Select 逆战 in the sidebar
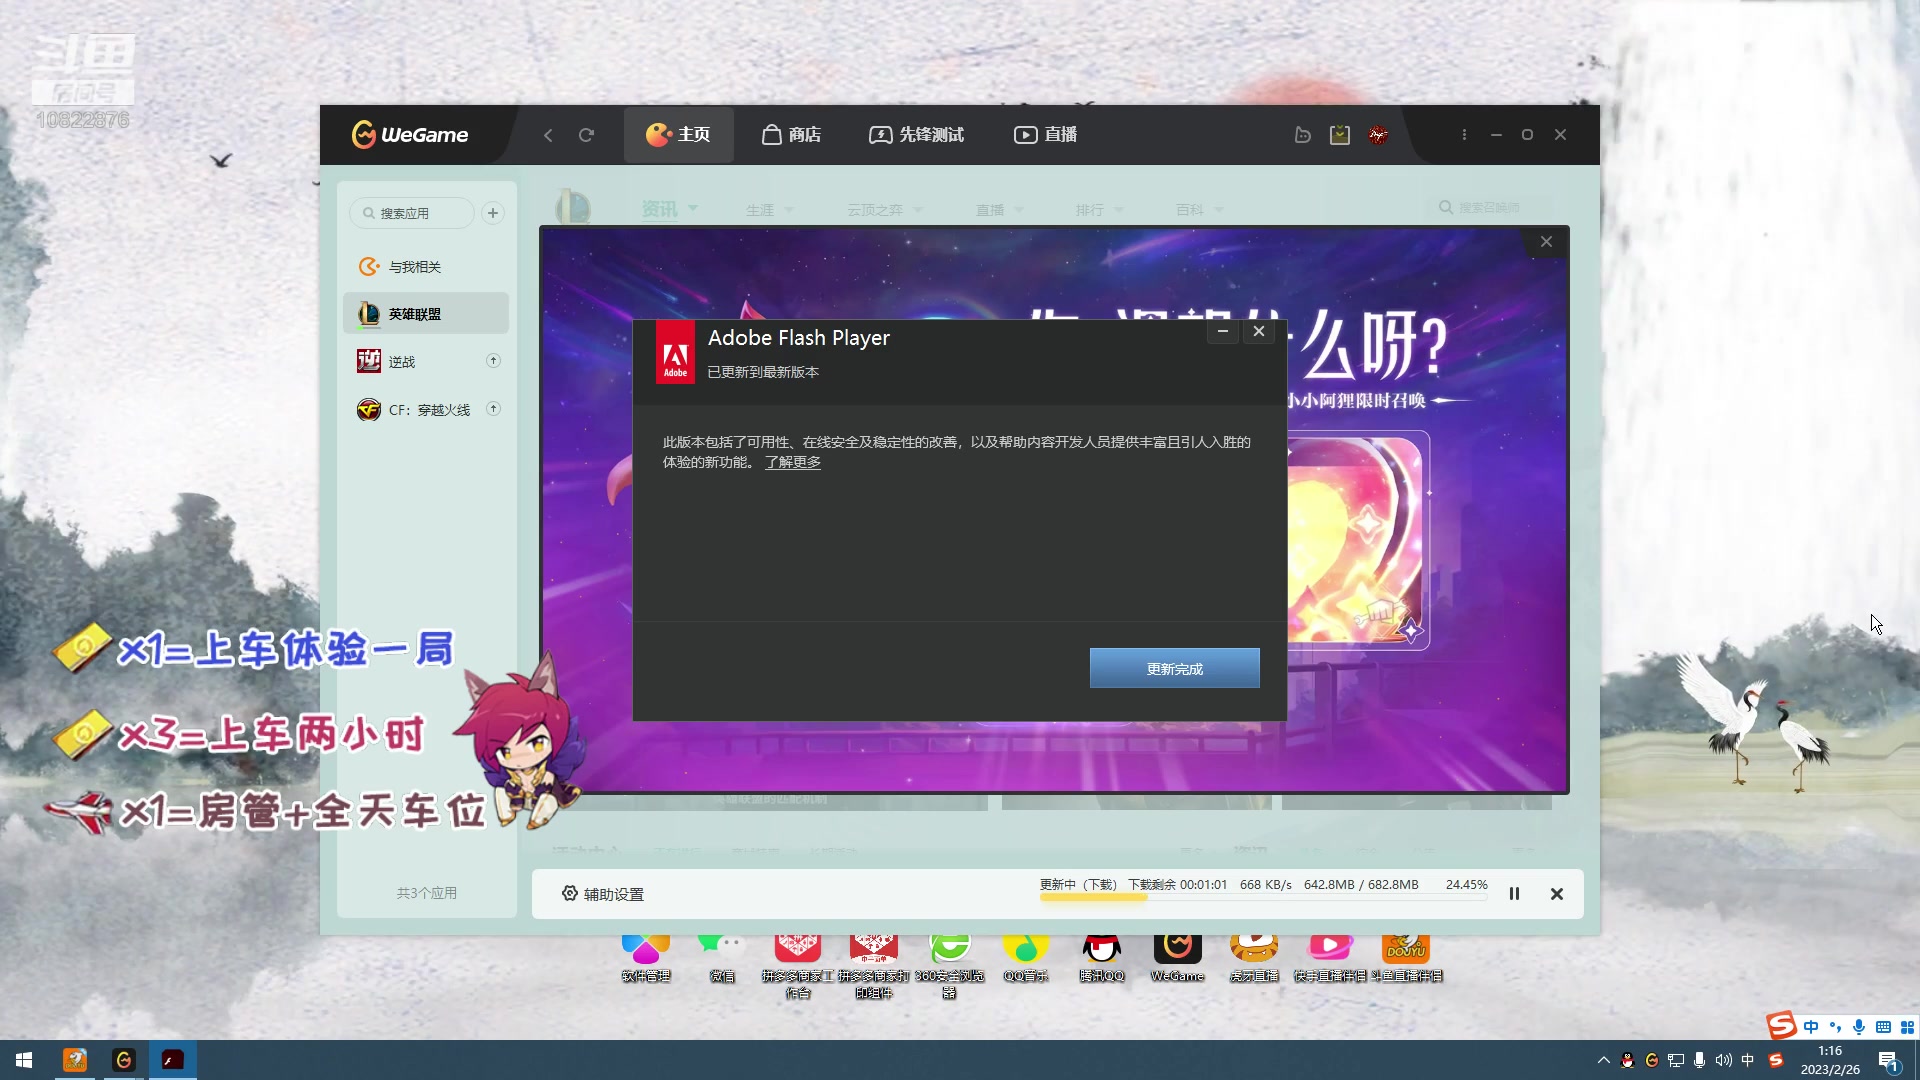The height and width of the screenshot is (1080, 1920). pyautogui.click(x=426, y=361)
